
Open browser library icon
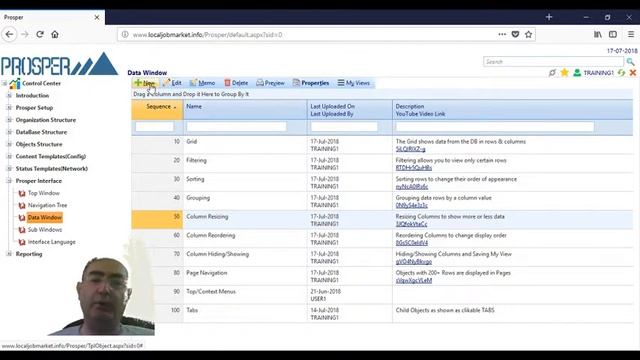point(598,35)
